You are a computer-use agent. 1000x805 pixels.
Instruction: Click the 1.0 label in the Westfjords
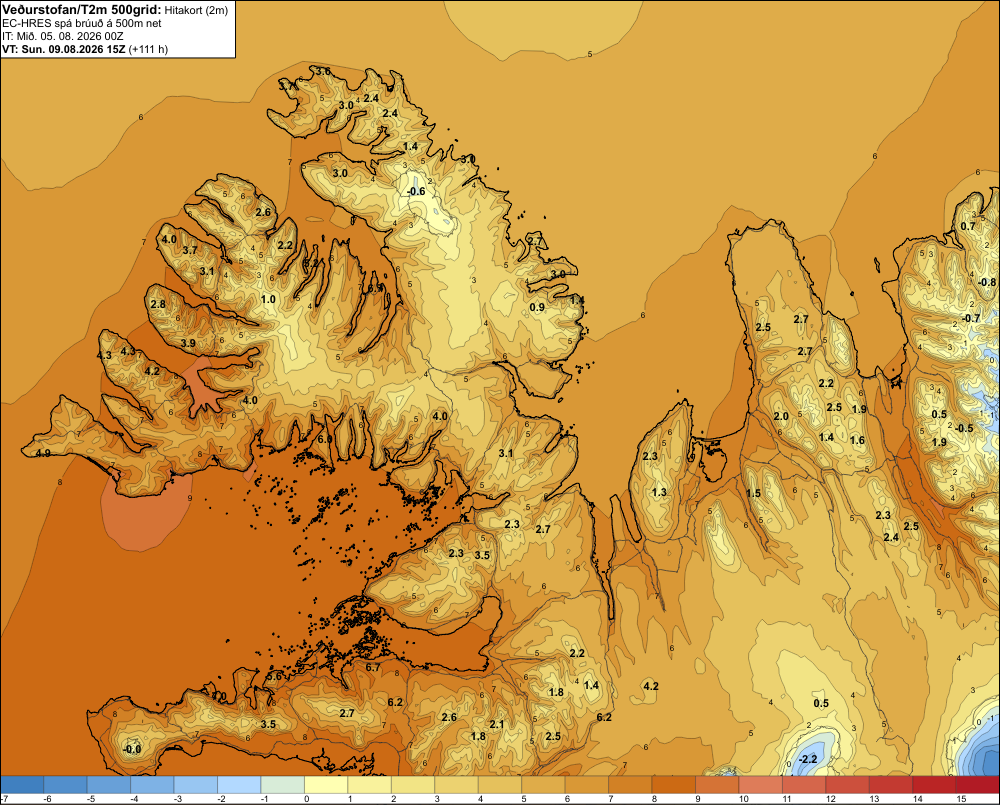(268, 299)
